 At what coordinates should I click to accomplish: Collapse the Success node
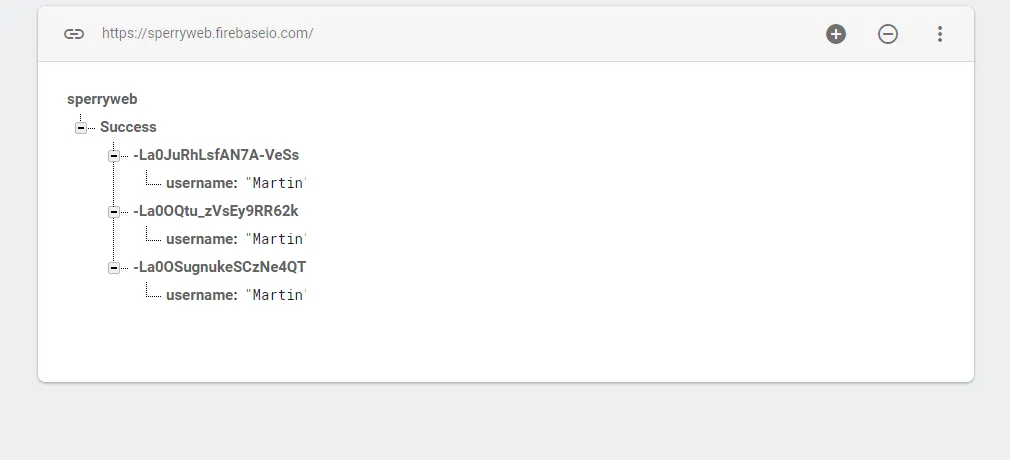81,127
